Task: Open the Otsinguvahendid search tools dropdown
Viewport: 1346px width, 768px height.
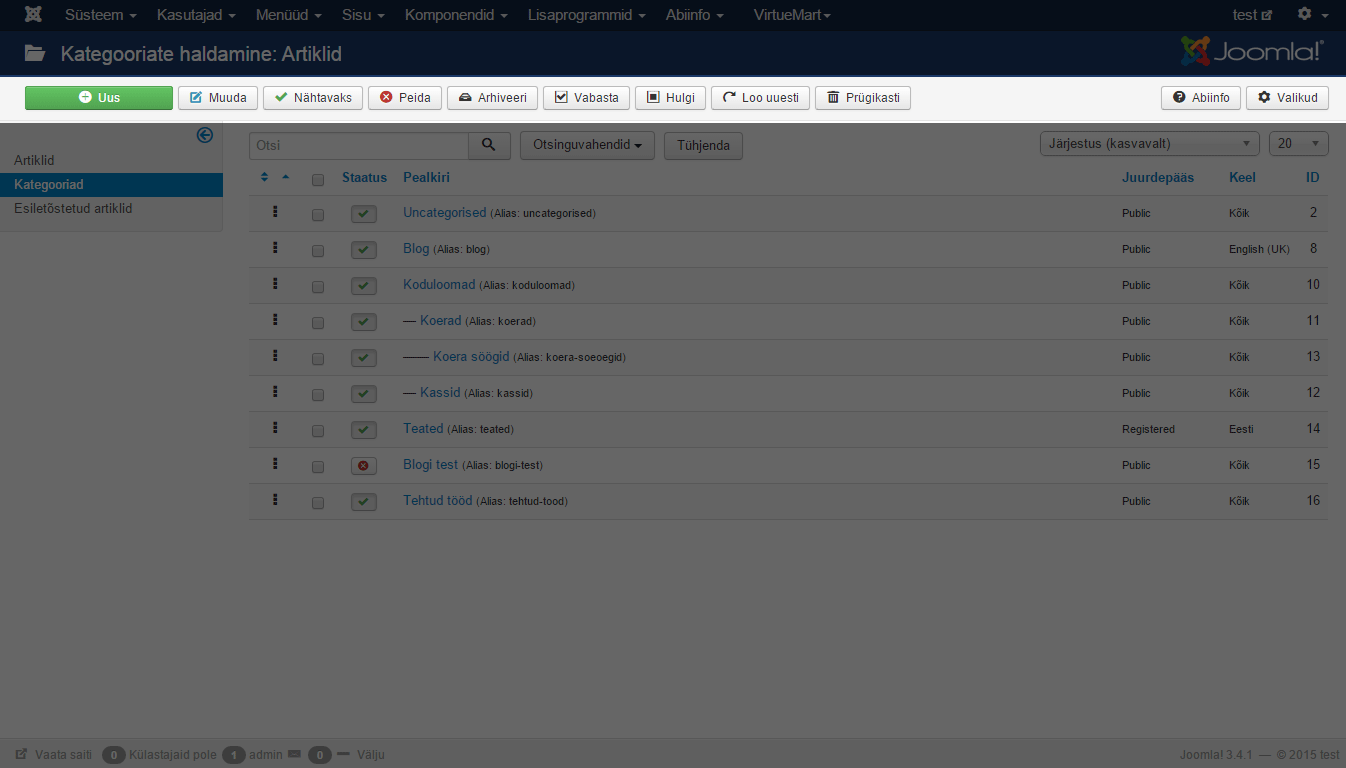Action: [587, 145]
